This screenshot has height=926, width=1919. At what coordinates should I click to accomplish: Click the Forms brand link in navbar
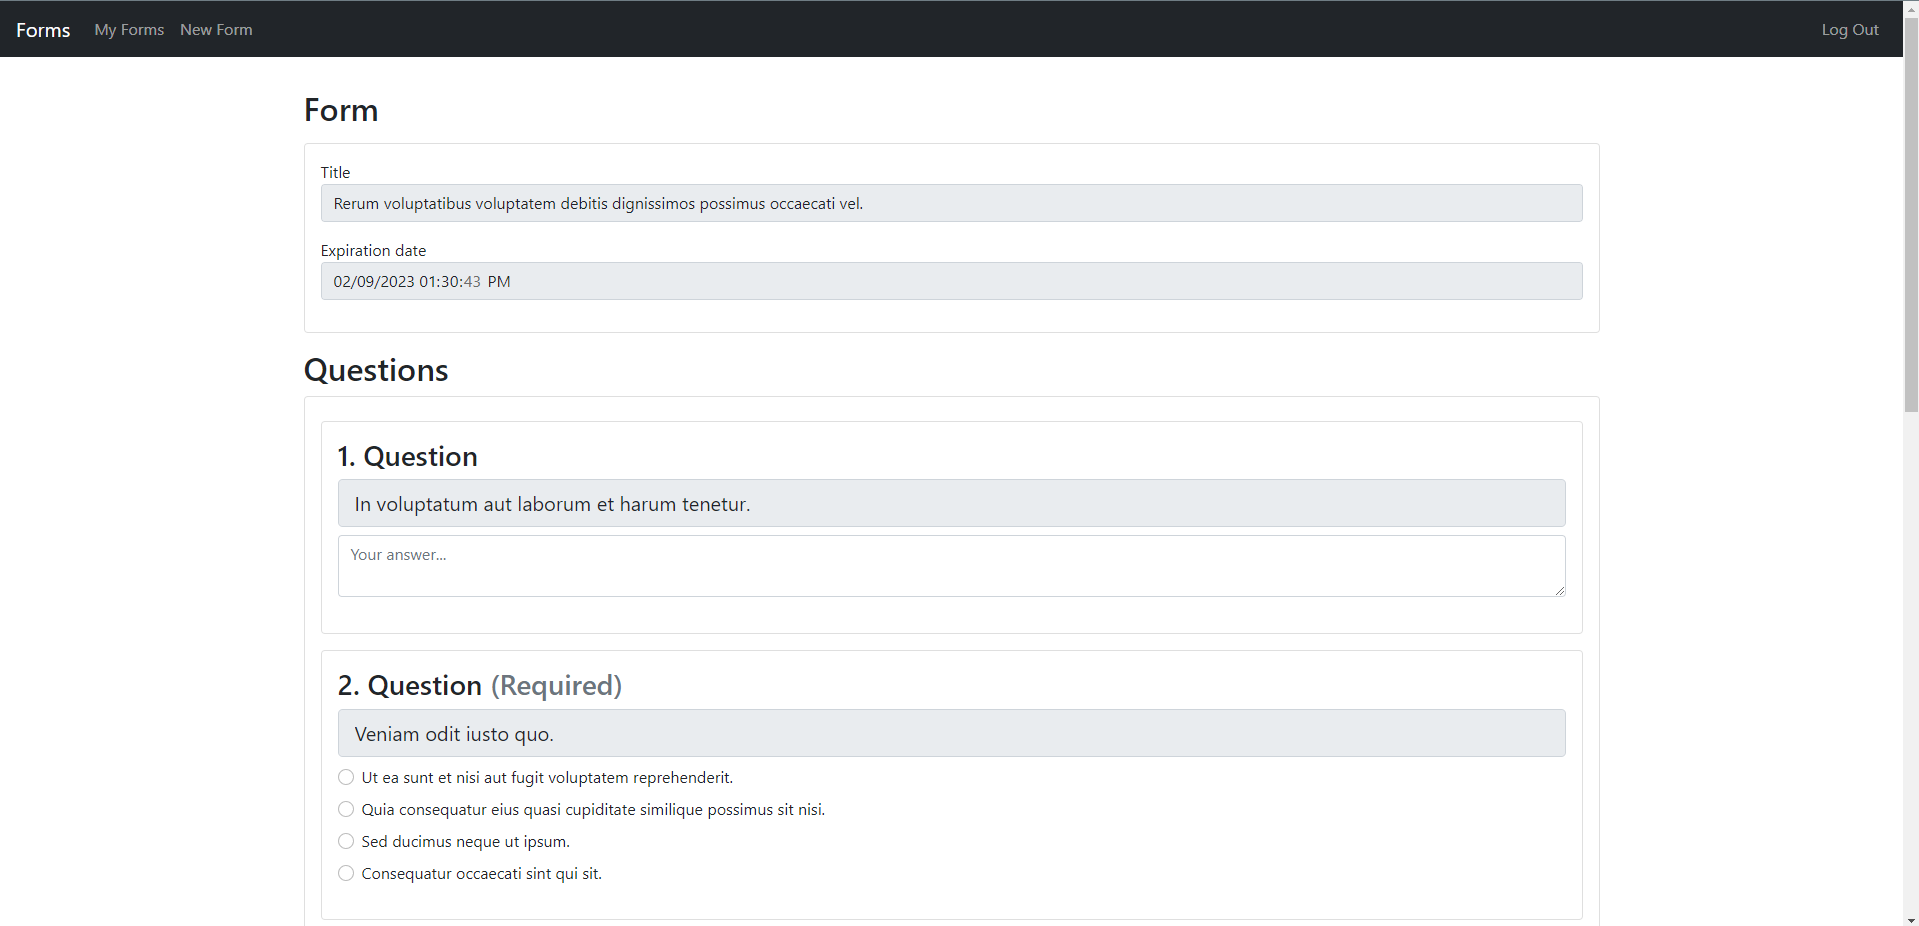(43, 29)
